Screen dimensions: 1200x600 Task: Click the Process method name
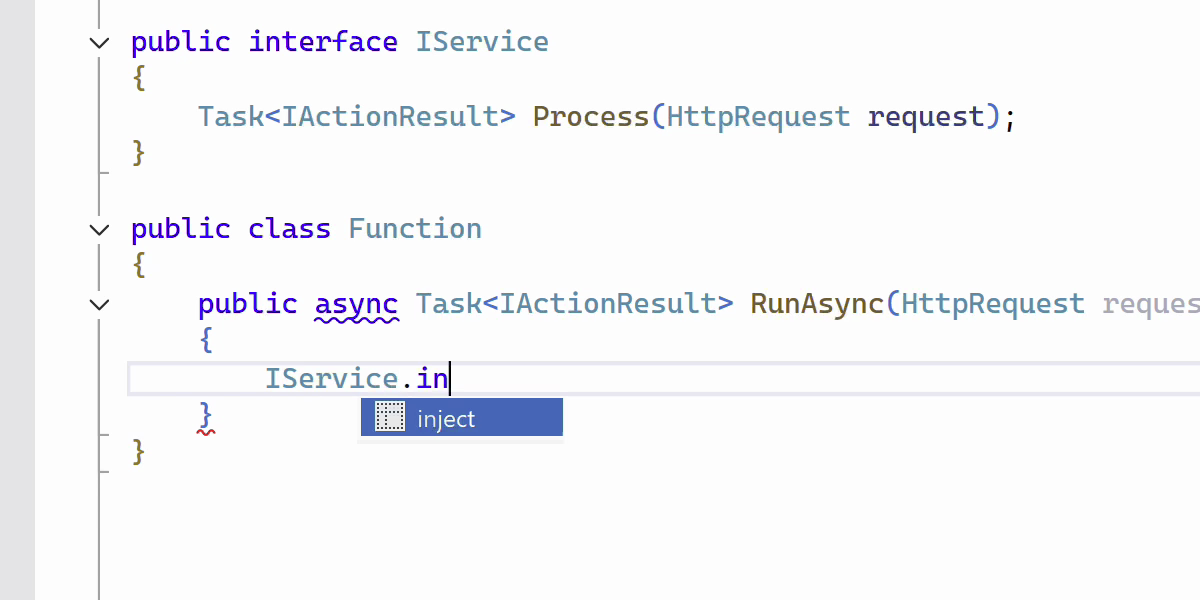pos(590,117)
